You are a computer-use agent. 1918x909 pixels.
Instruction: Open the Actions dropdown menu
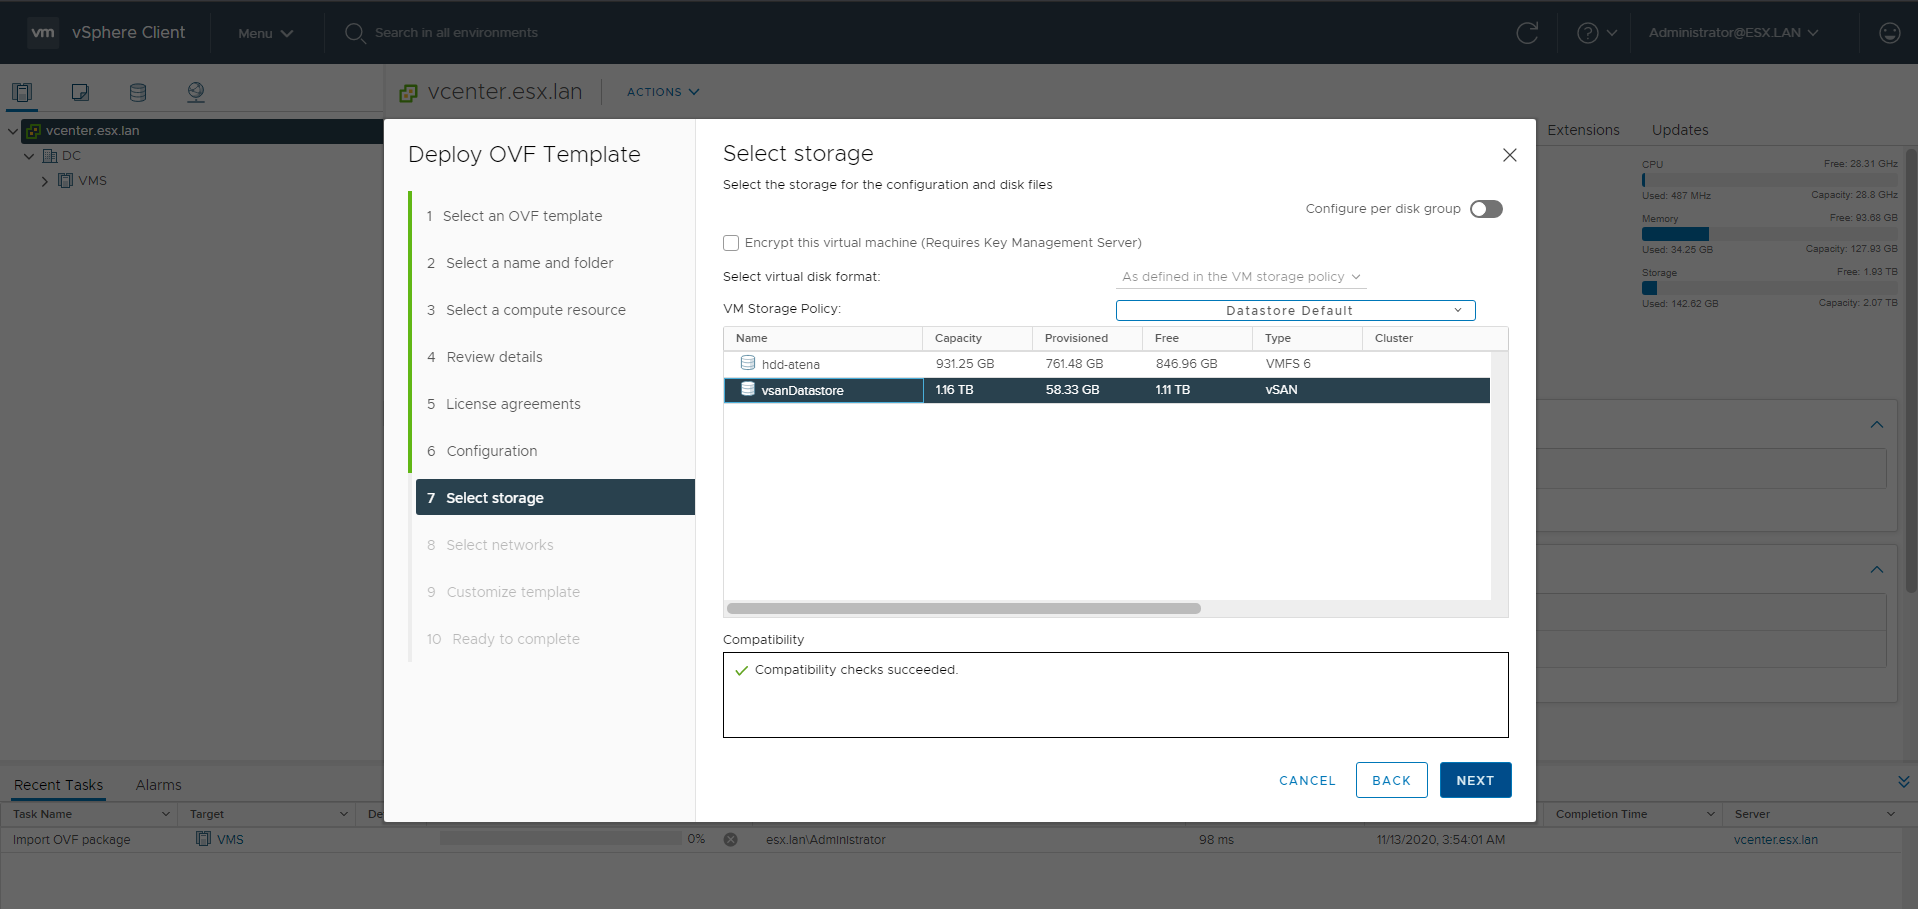(662, 92)
